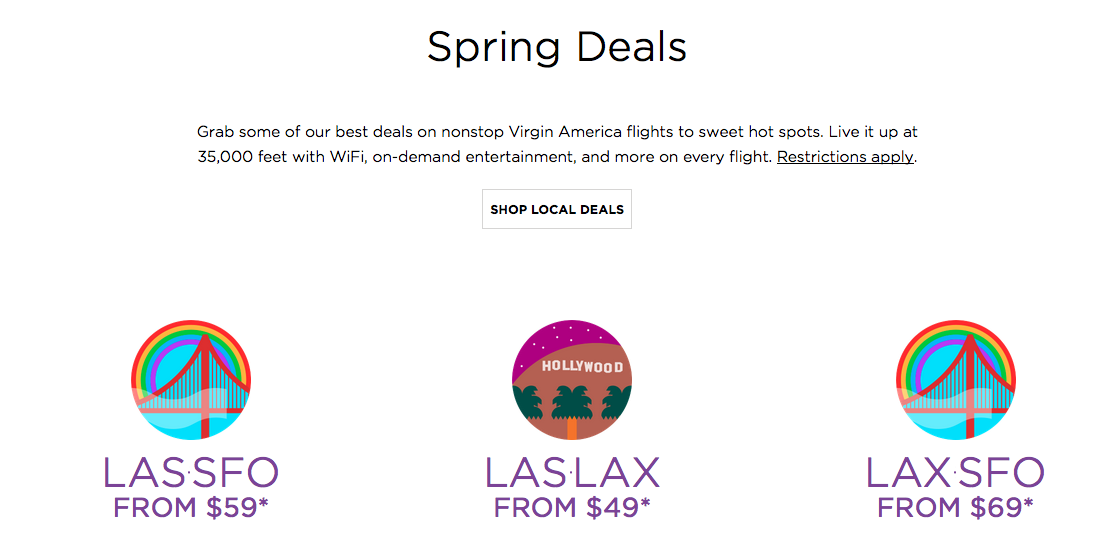Click the FROM $69* fare
Image resolution: width=1098 pixels, height=552 pixels.
pyautogui.click(x=956, y=508)
